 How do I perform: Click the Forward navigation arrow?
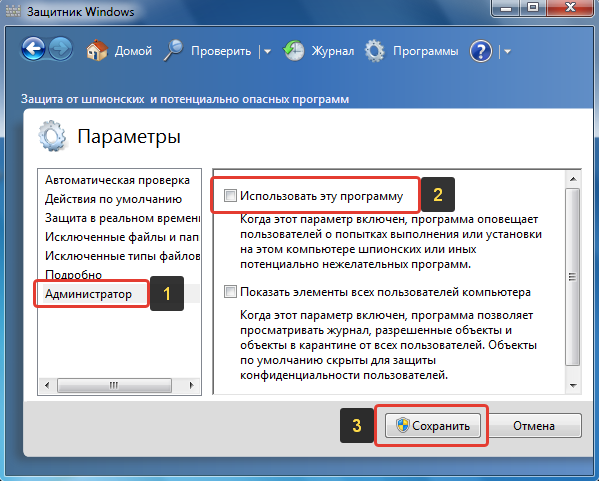pos(61,49)
